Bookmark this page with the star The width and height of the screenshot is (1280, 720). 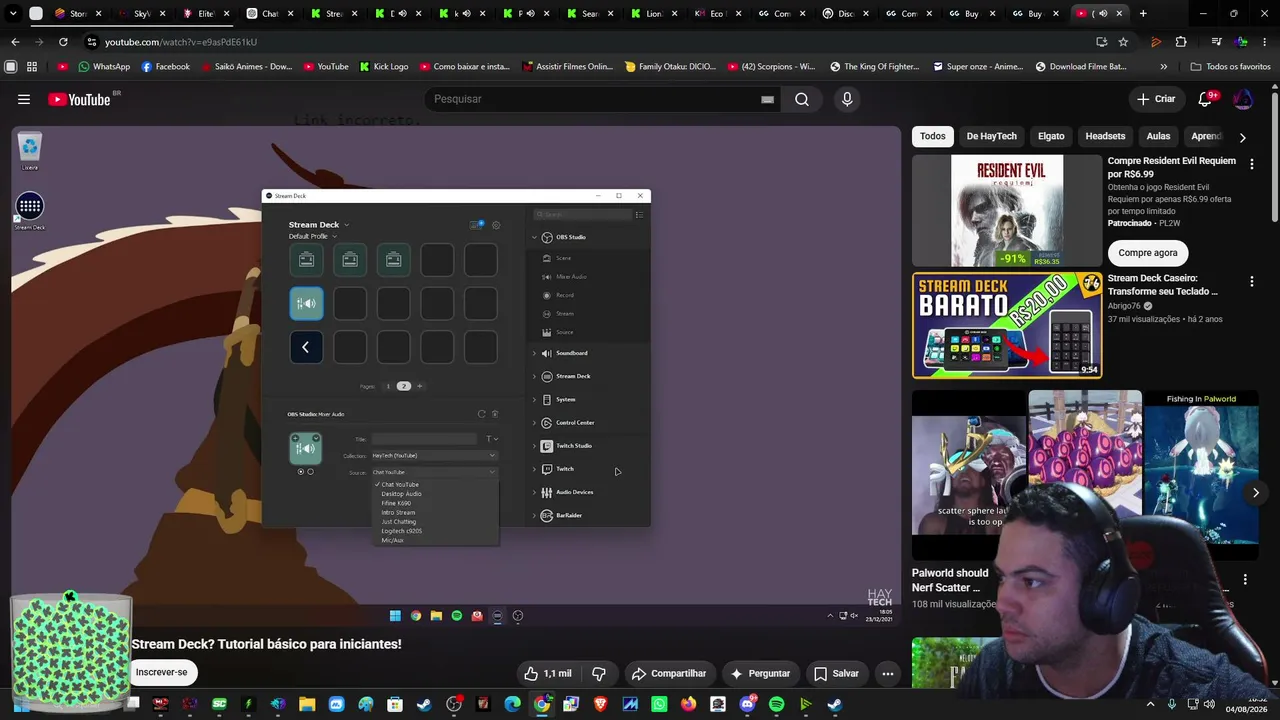1123,42
